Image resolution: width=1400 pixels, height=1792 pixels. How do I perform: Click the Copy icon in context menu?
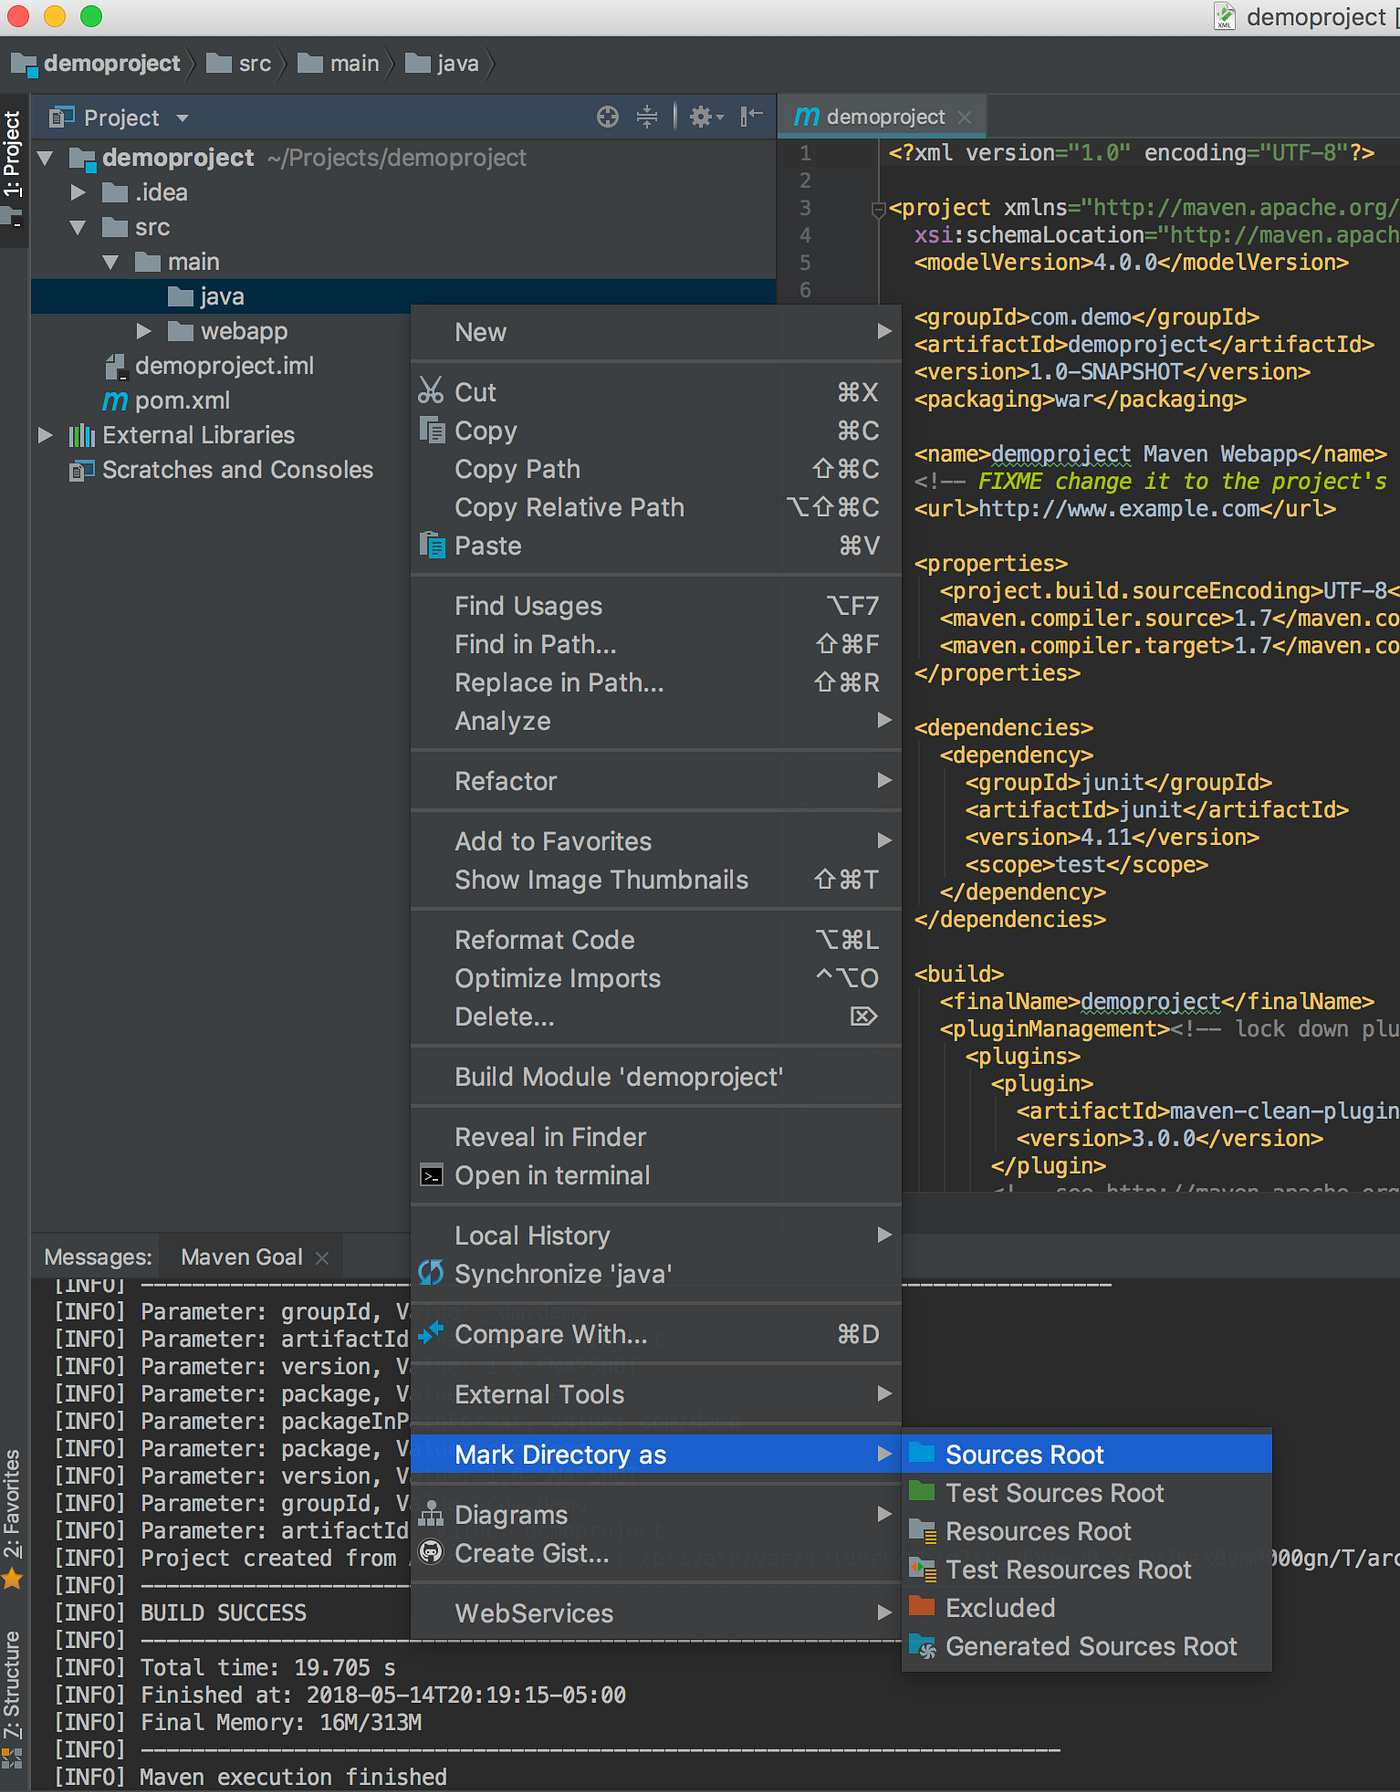click(x=432, y=430)
